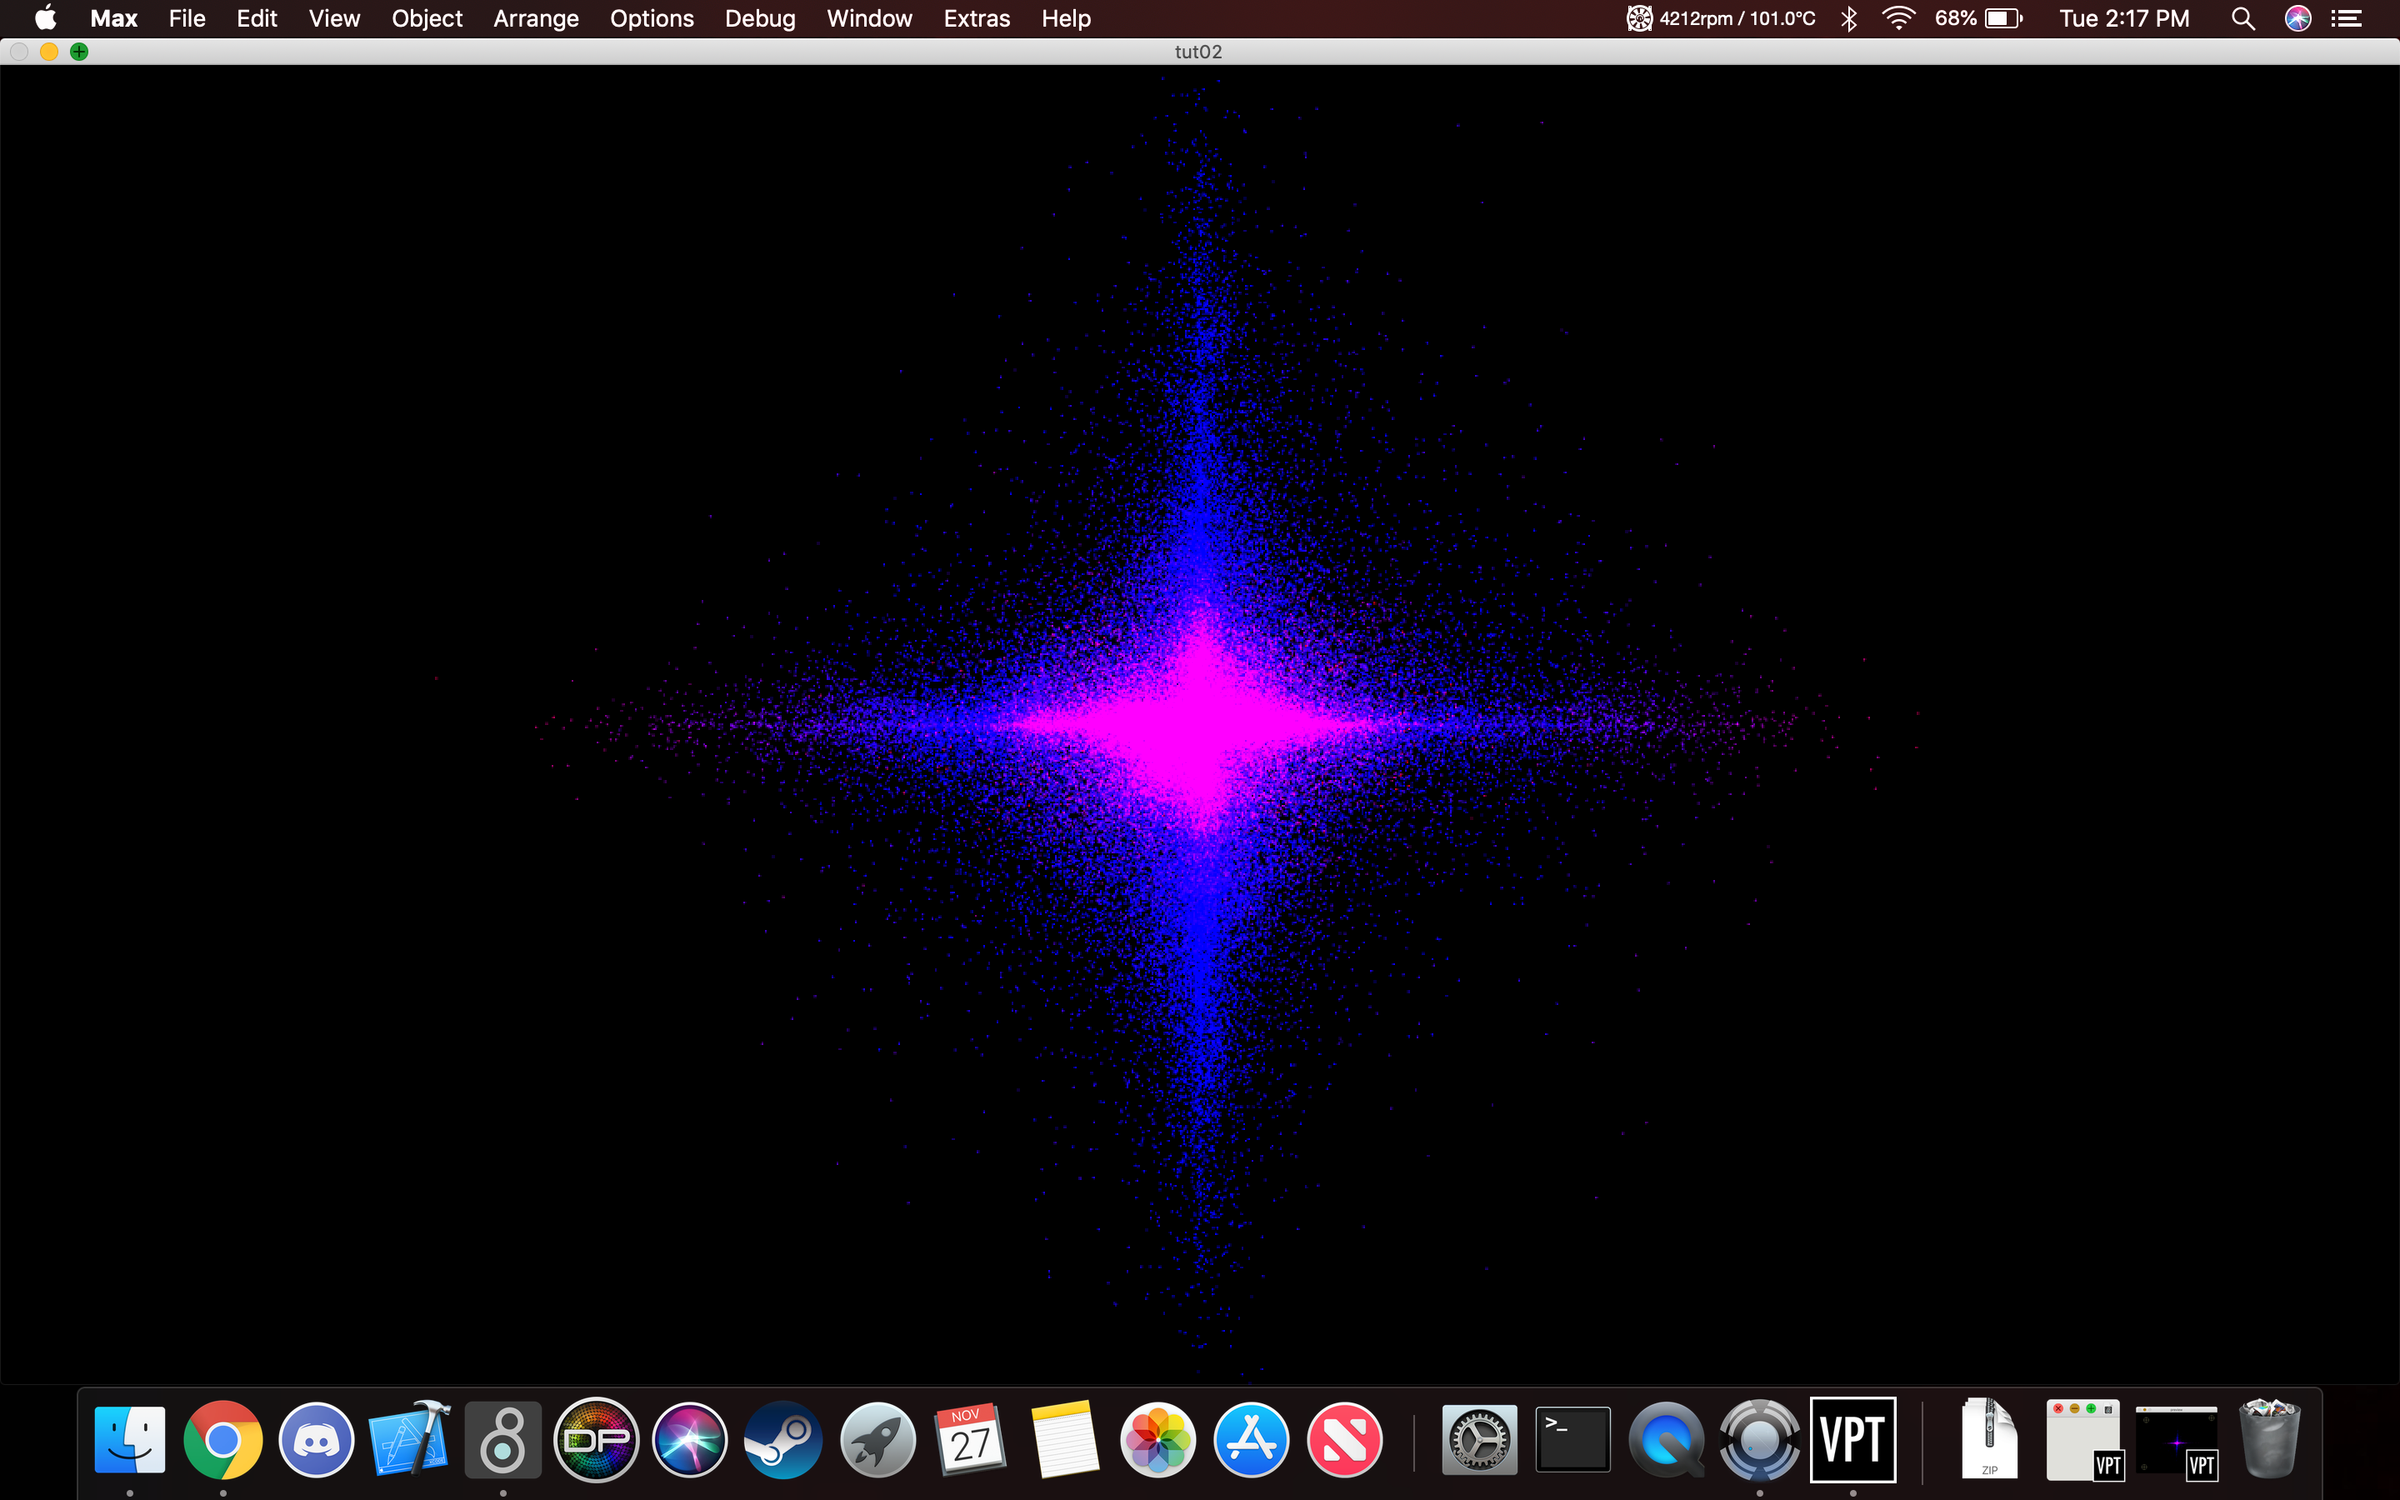This screenshot has width=2400, height=1500.
Task: Launch Steam from the Dock
Action: coord(782,1440)
